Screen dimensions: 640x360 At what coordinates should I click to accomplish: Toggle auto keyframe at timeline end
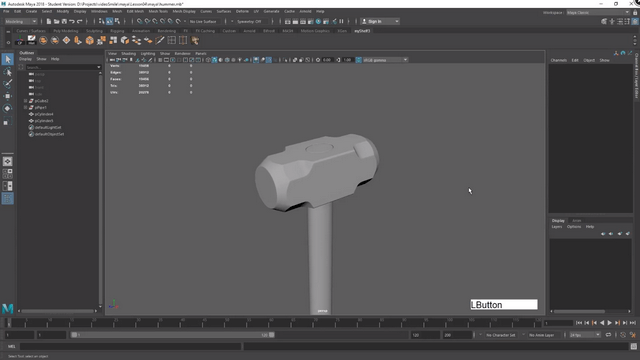tap(623, 335)
